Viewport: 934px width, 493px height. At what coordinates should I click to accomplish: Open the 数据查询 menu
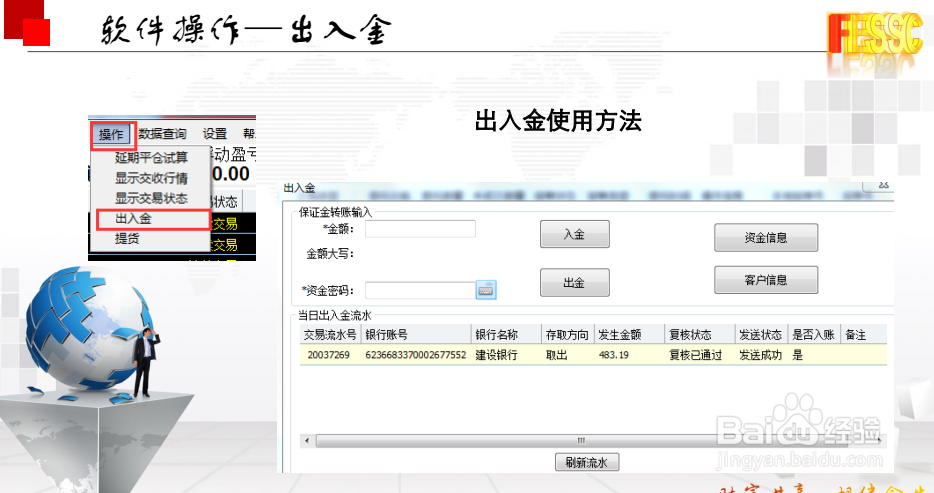tap(162, 135)
